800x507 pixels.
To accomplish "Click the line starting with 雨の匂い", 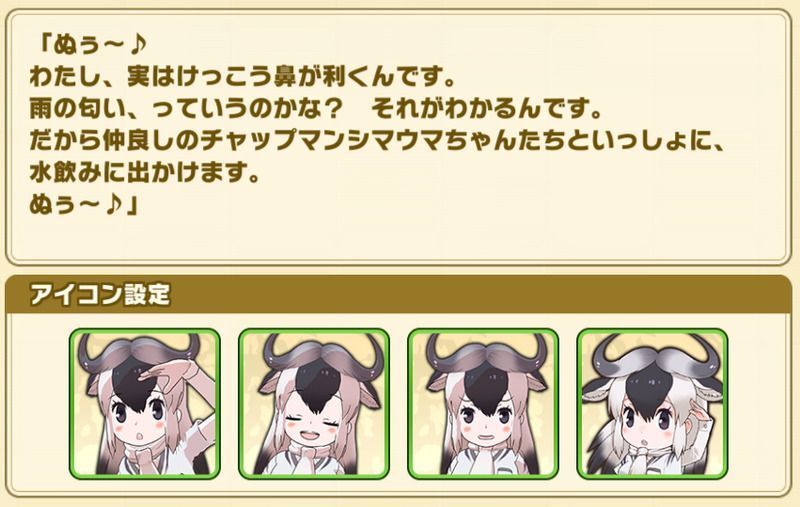I will coord(316,109).
